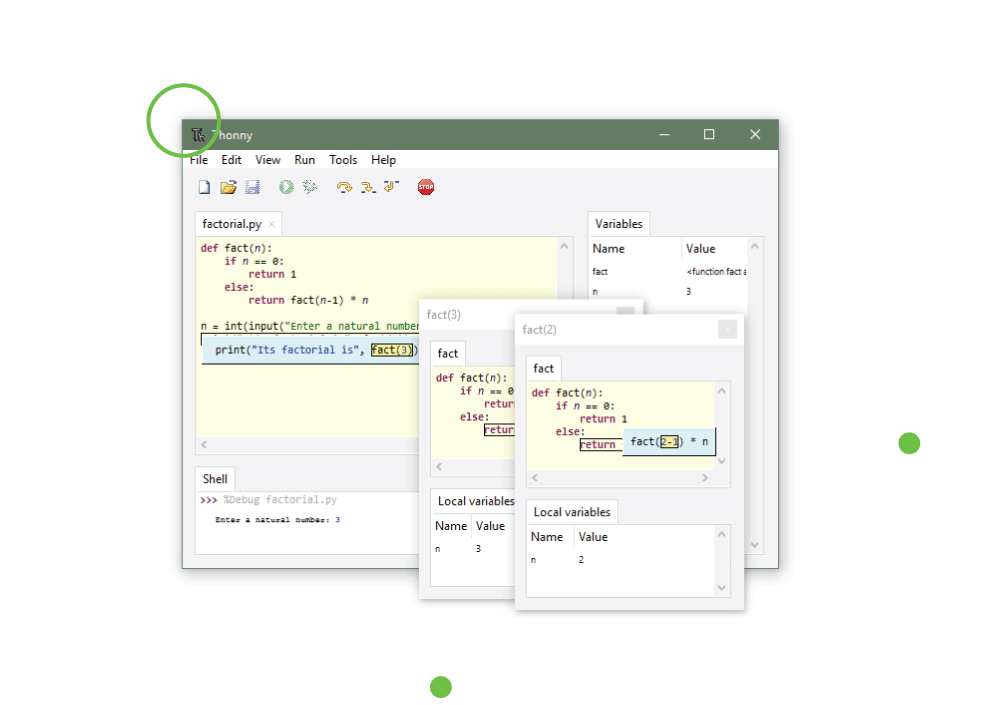Create a new file with toolbar icon
Viewport: 989px width, 705px height.
tap(204, 187)
